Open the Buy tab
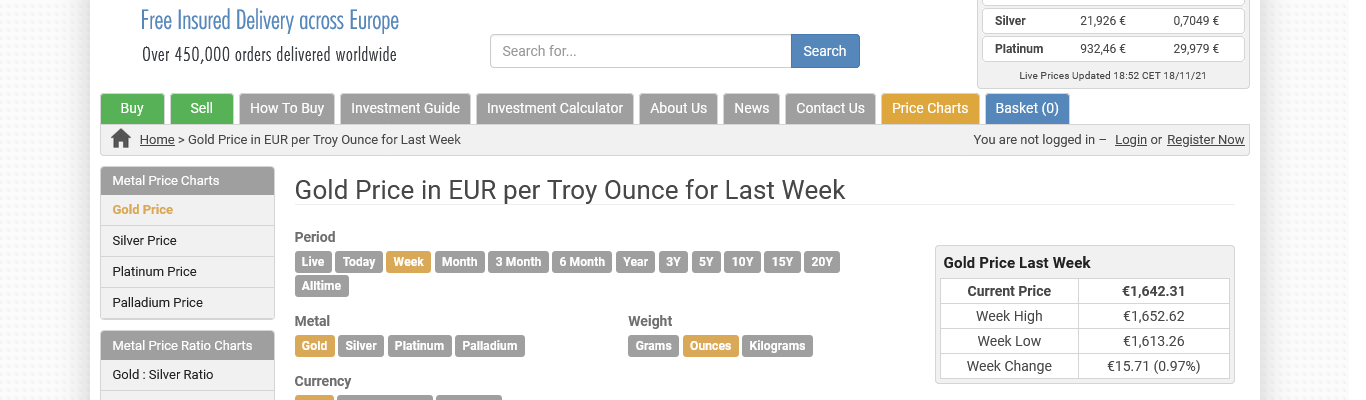The width and height of the screenshot is (1366, 400). (132, 108)
